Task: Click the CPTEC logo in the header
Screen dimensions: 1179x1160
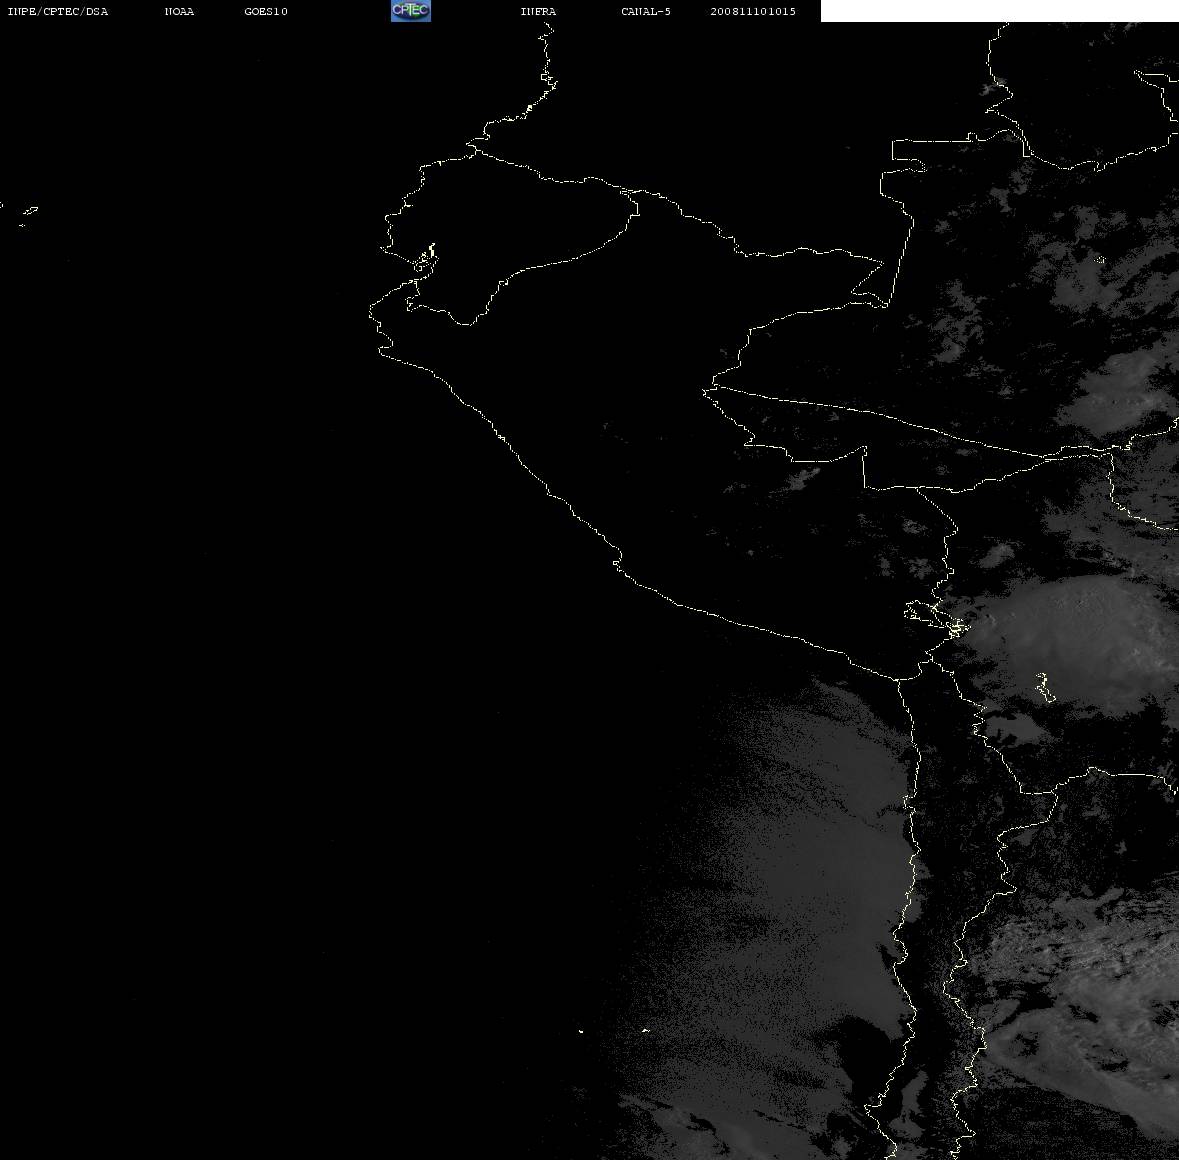Action: (411, 11)
